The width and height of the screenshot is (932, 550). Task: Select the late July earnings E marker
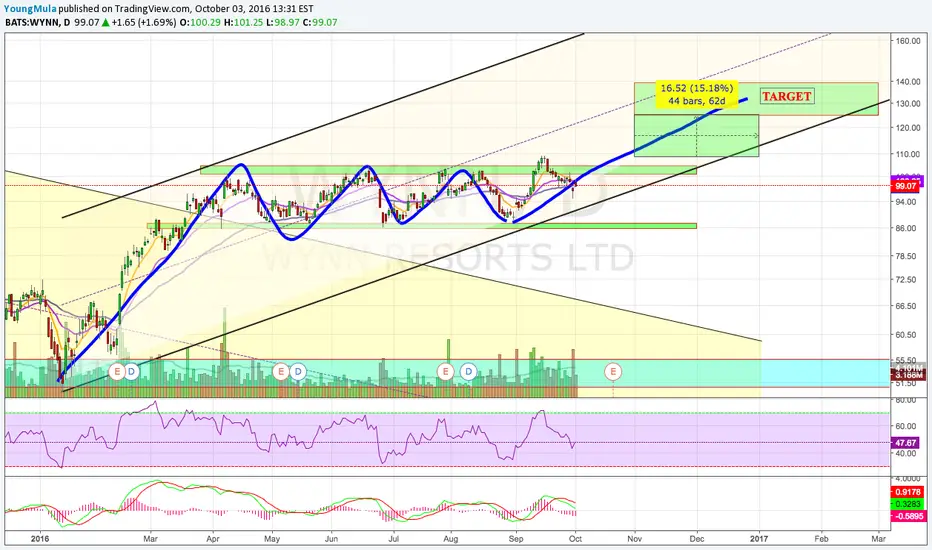pyautogui.click(x=445, y=372)
